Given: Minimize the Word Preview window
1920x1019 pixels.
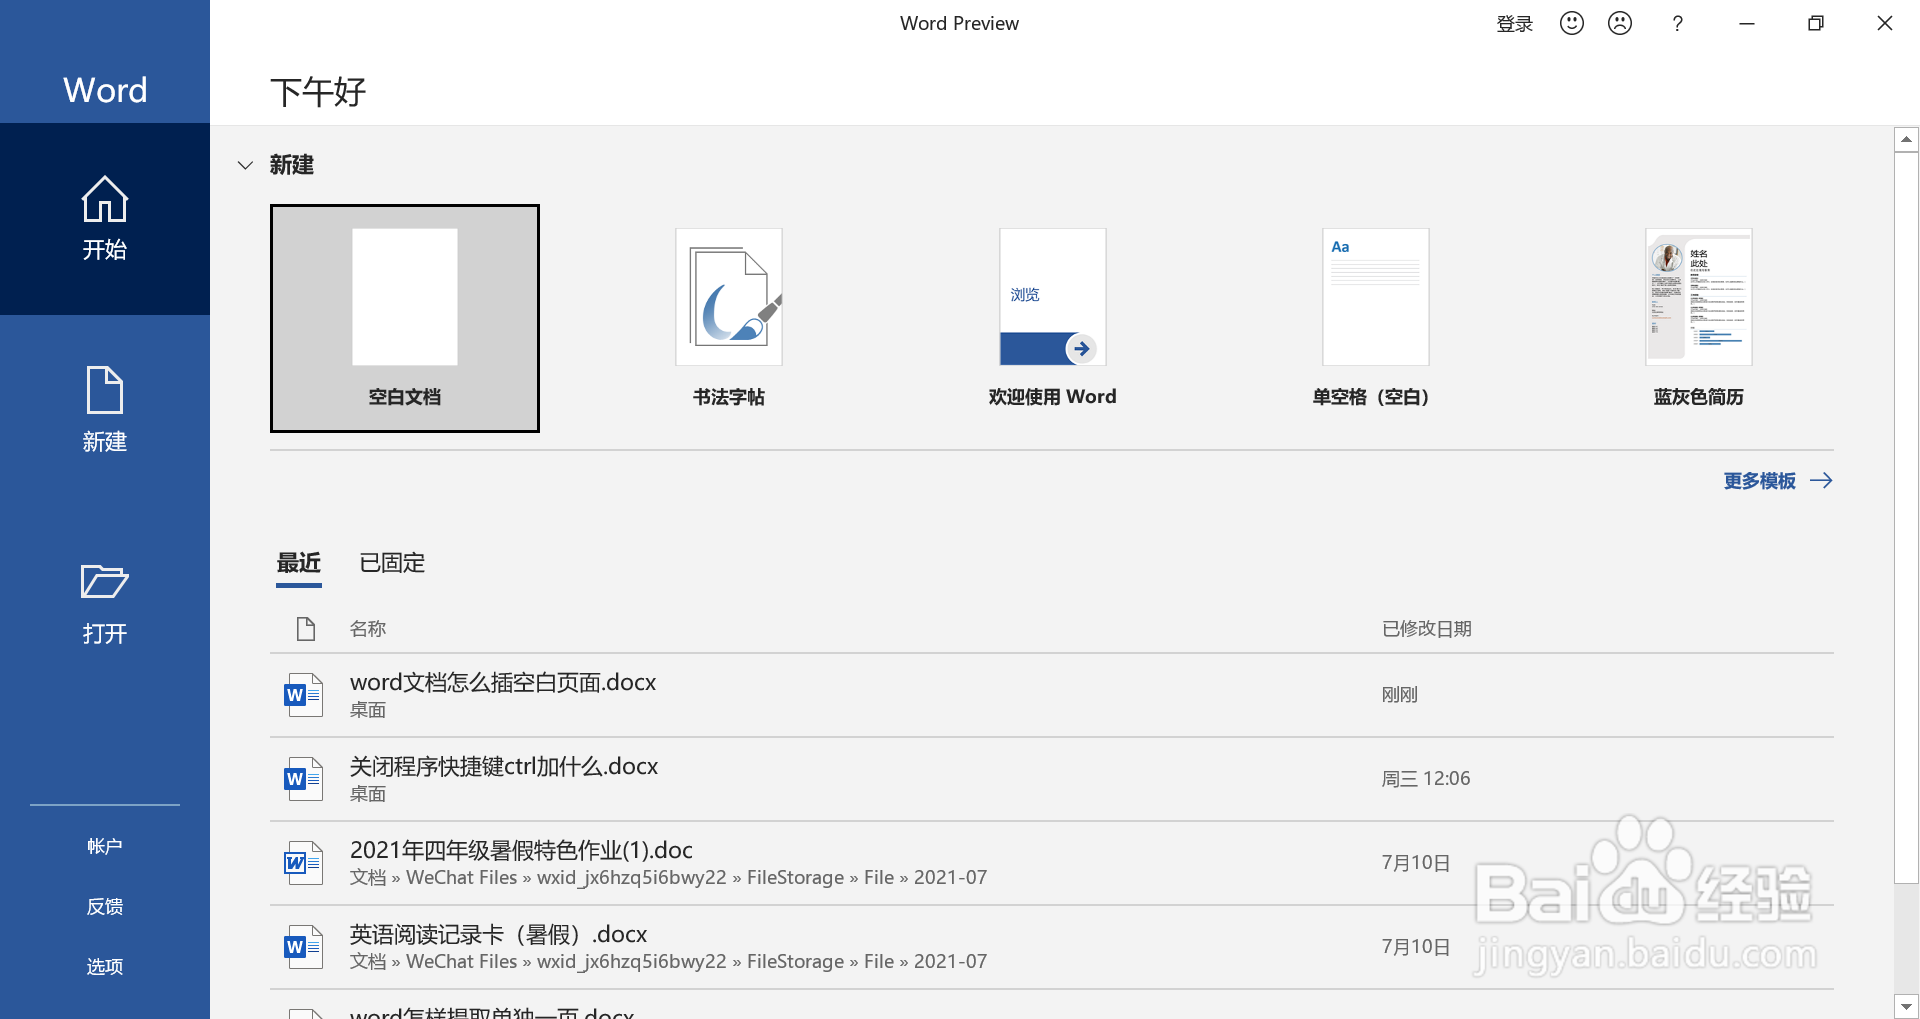Looking at the screenshot, I should [1747, 23].
